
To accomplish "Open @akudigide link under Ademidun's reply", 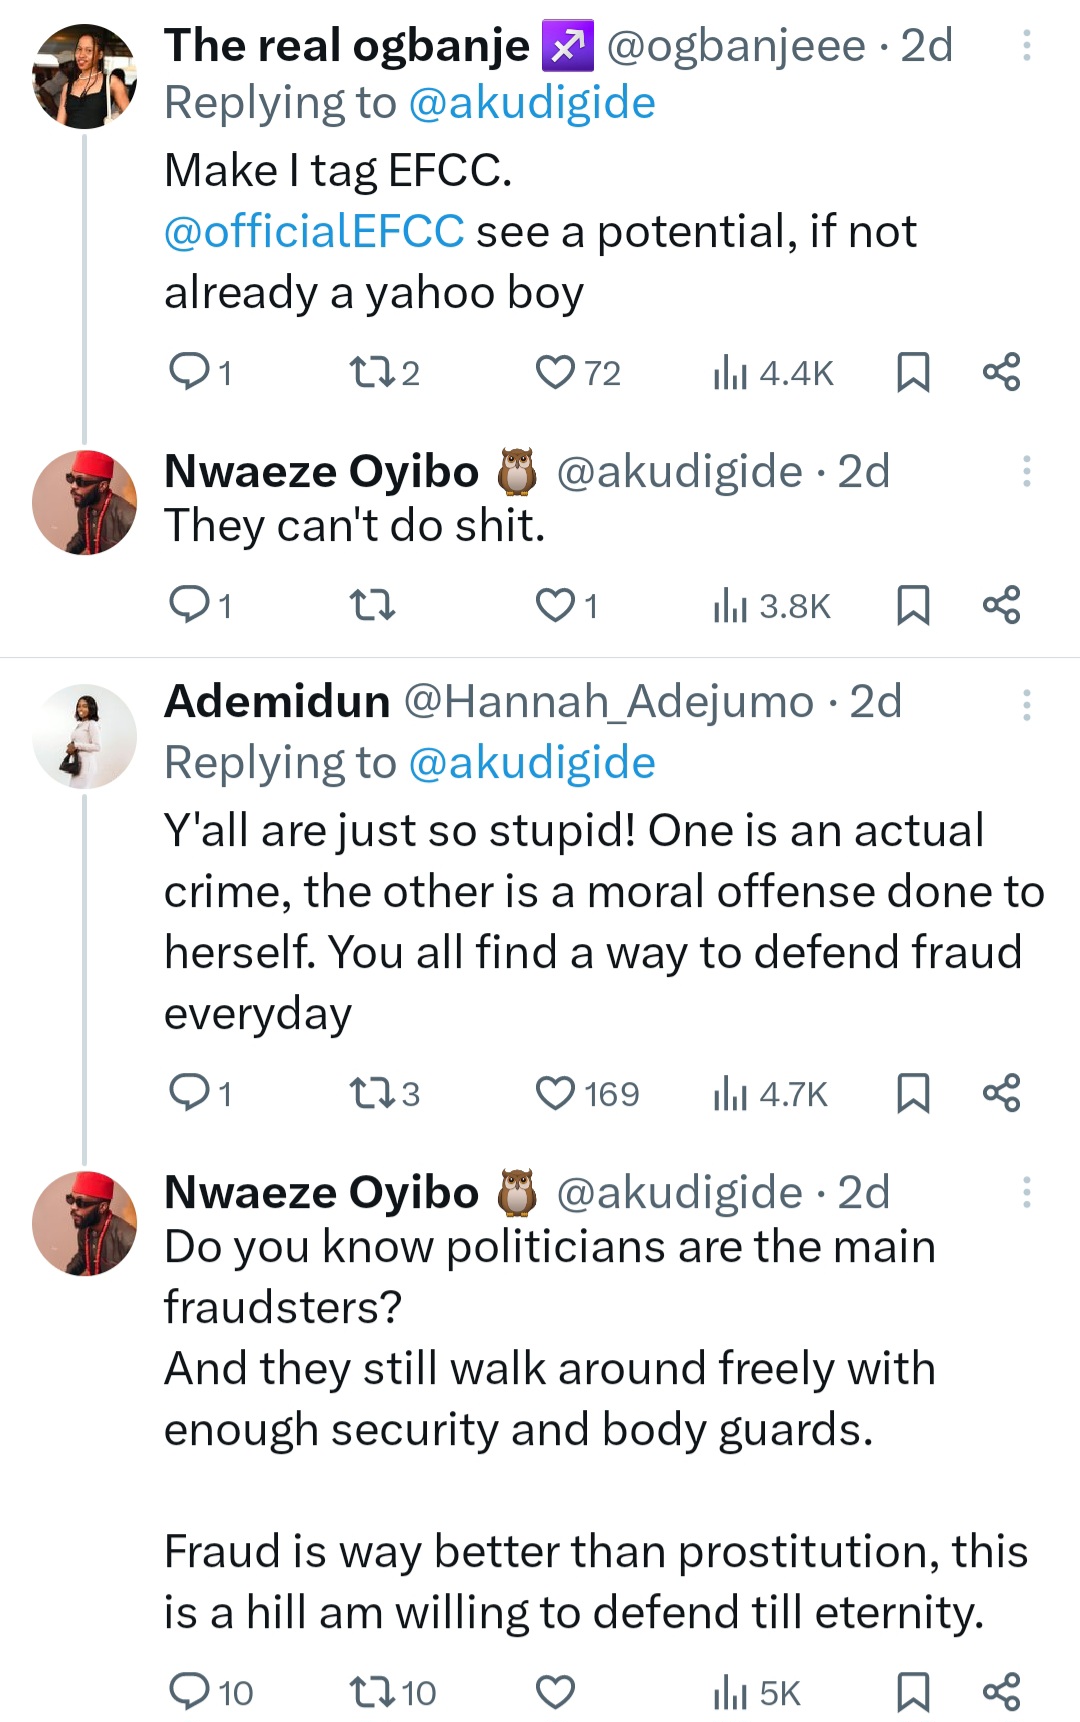I will [531, 763].
